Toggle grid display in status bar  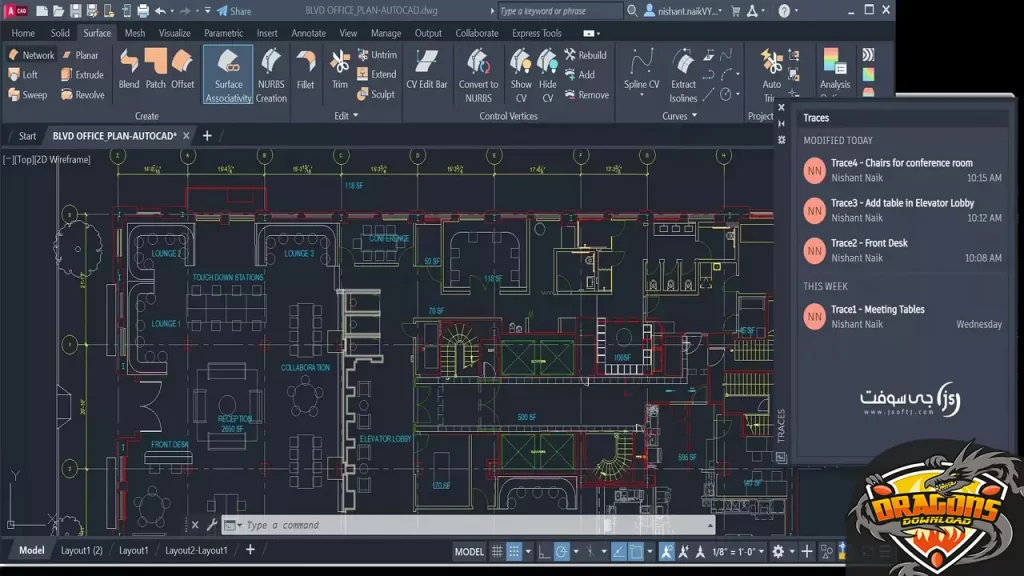tap(497, 551)
